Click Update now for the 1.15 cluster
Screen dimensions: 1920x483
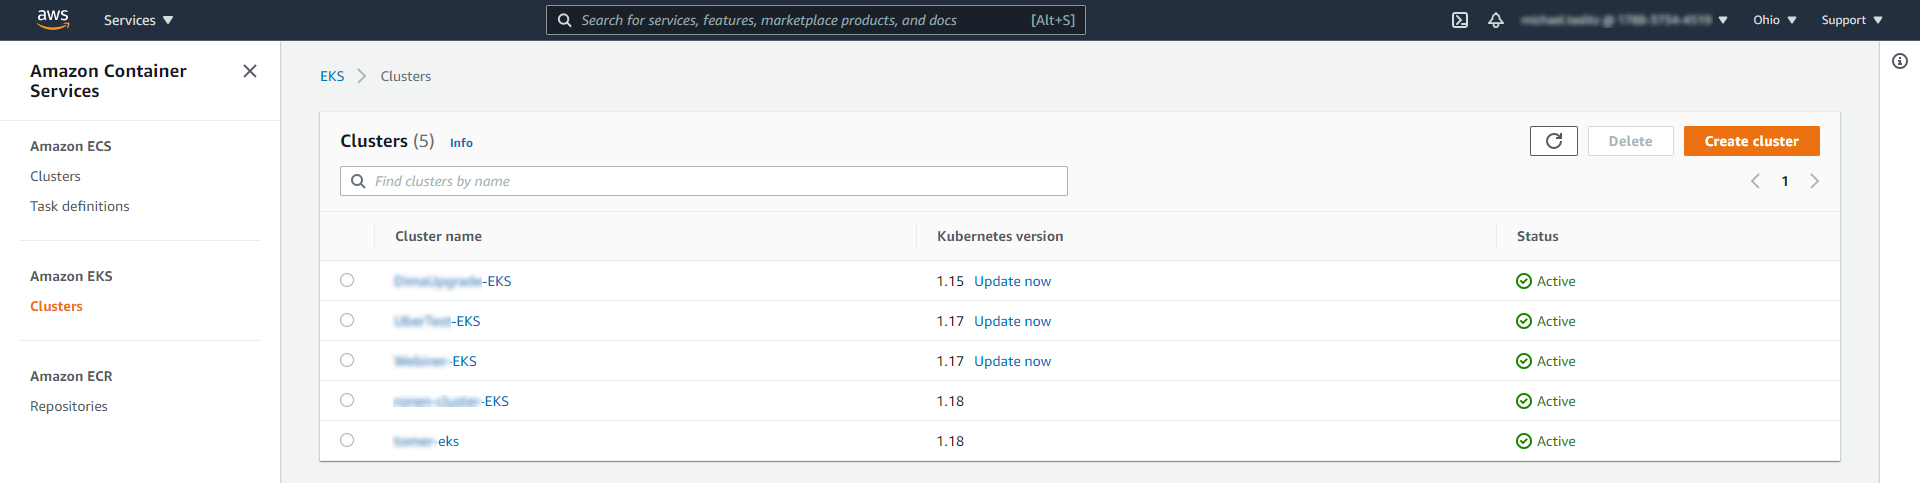pos(1013,281)
